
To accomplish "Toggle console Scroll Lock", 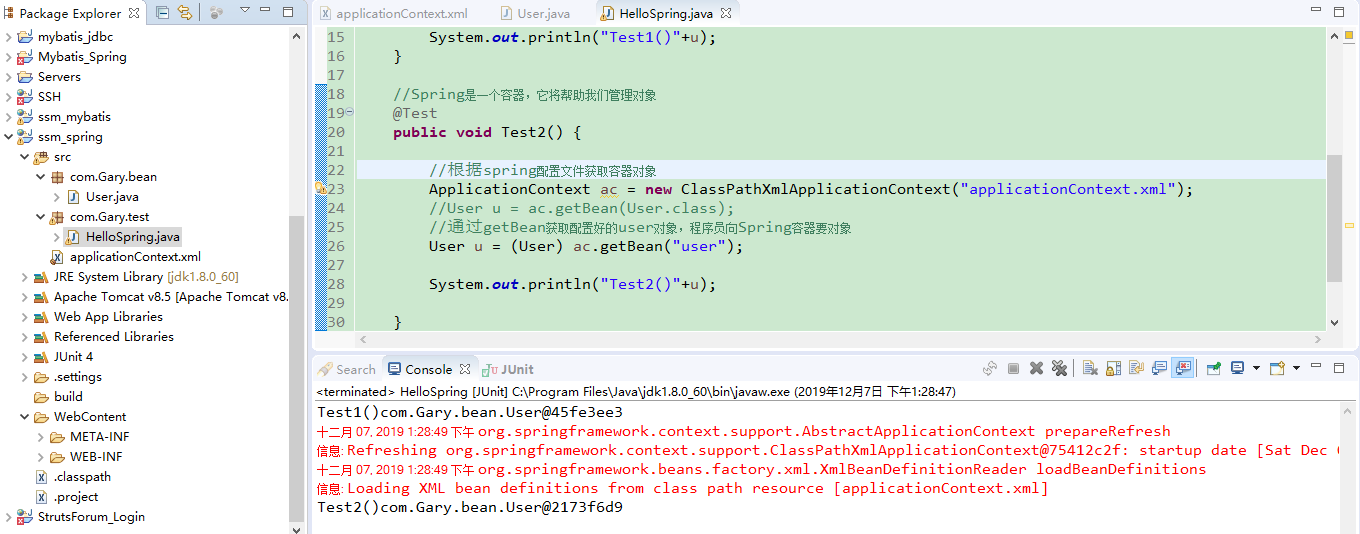I will click(1113, 369).
